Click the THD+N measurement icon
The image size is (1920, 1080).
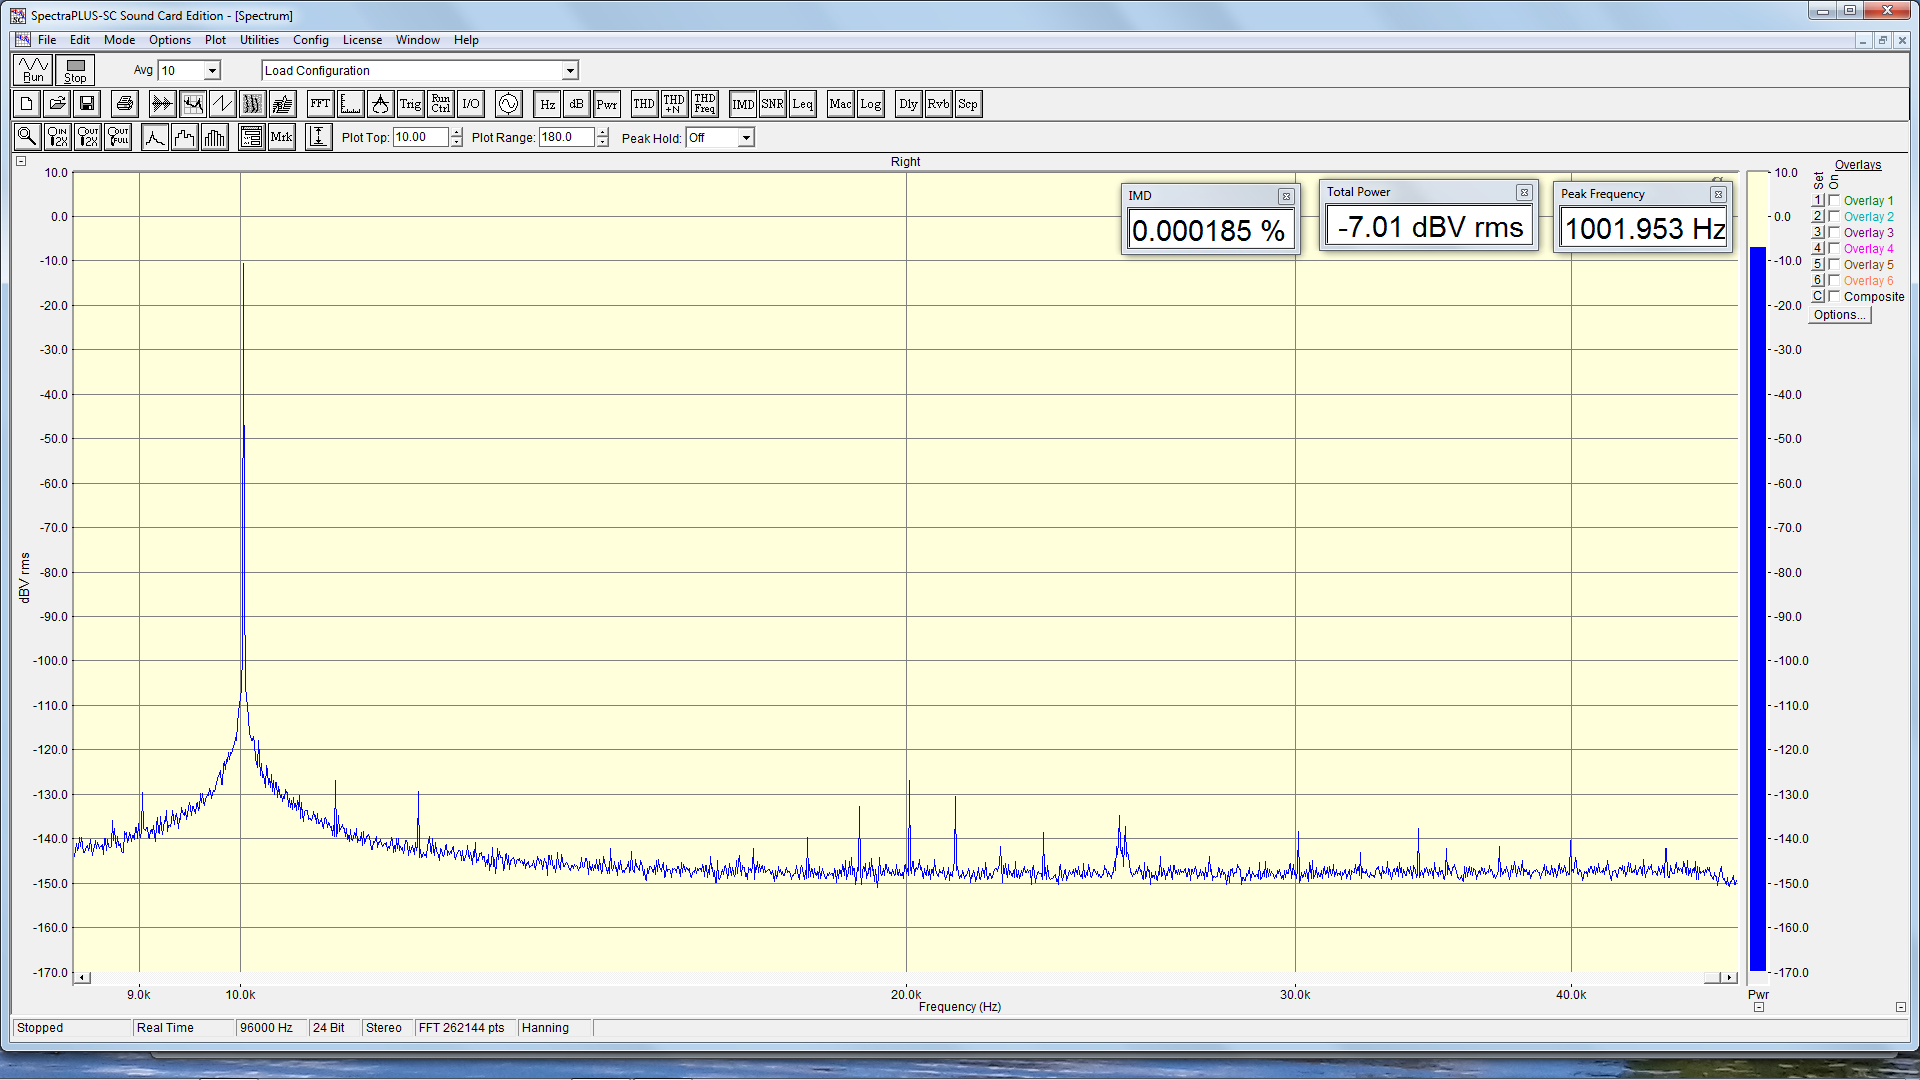tap(674, 104)
